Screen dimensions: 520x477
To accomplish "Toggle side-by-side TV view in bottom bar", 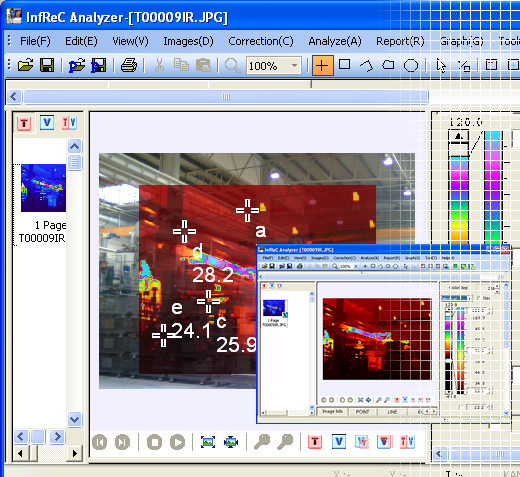I will coord(407,442).
